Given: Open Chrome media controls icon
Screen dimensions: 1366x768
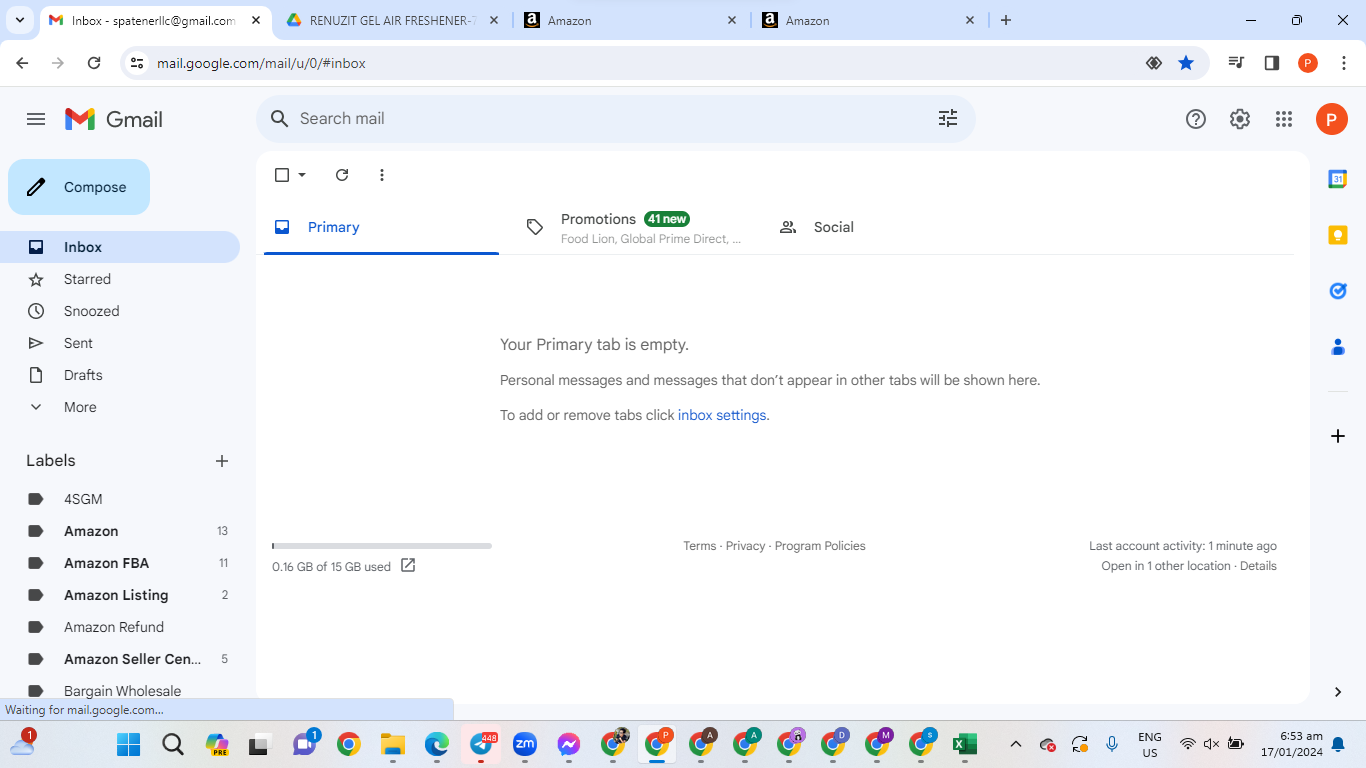Looking at the screenshot, I should [1236, 63].
